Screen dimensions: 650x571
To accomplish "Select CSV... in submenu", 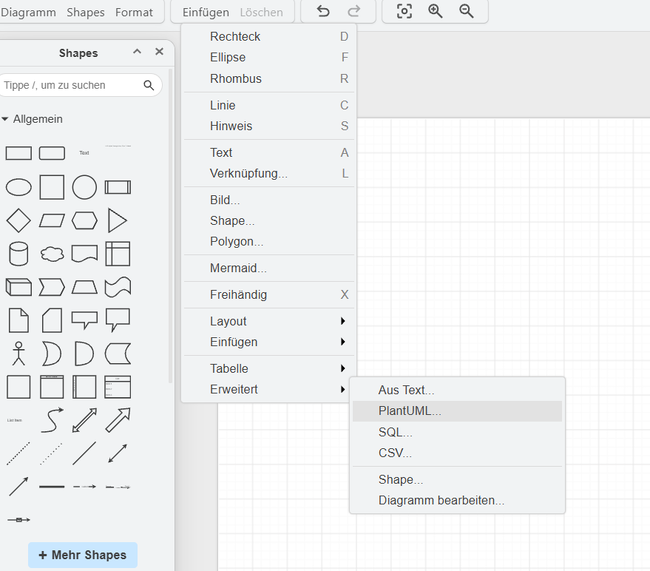I will point(457,453).
